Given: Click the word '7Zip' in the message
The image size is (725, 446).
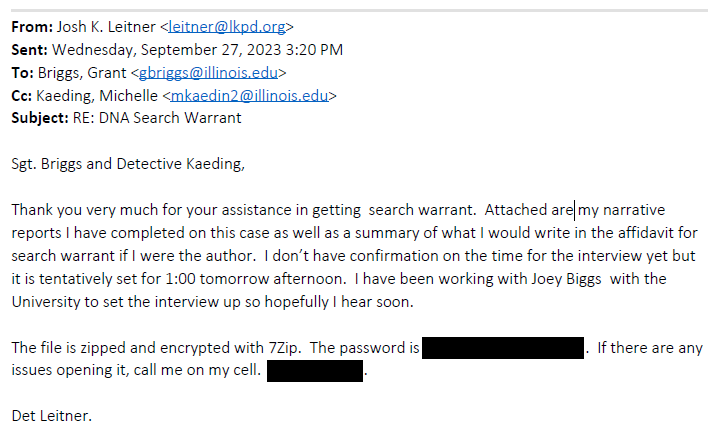Looking at the screenshot, I should (283, 348).
